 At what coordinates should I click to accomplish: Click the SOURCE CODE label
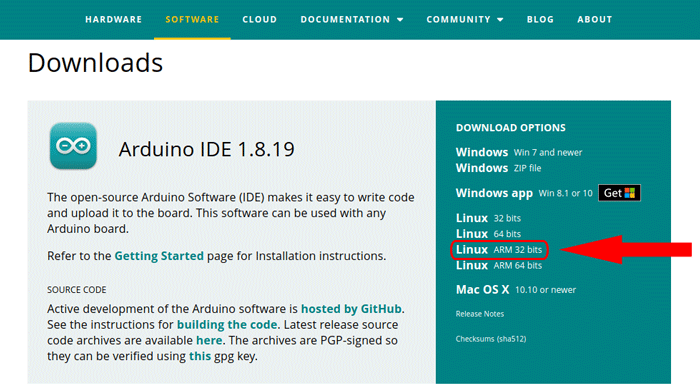(x=76, y=290)
